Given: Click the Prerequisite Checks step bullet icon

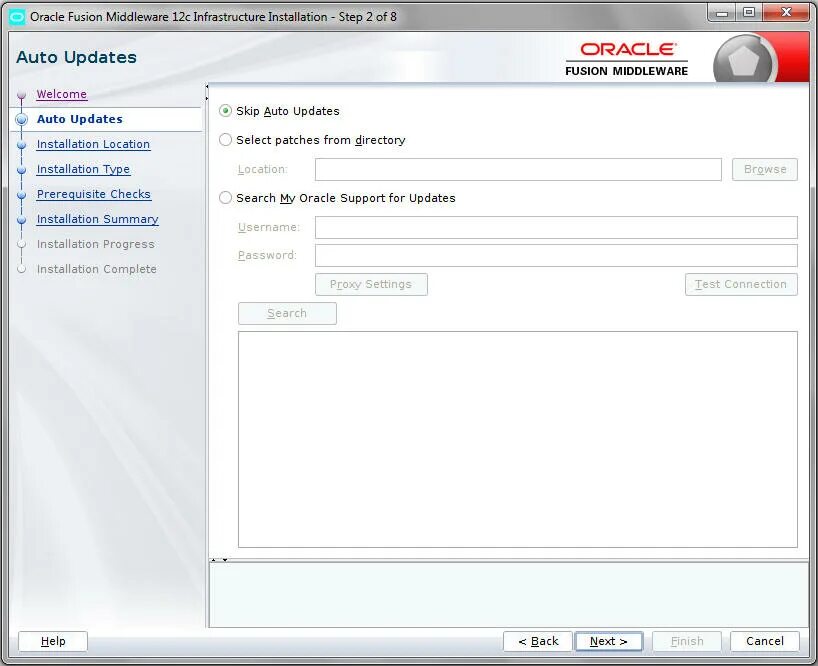Looking at the screenshot, I should (x=21, y=195).
